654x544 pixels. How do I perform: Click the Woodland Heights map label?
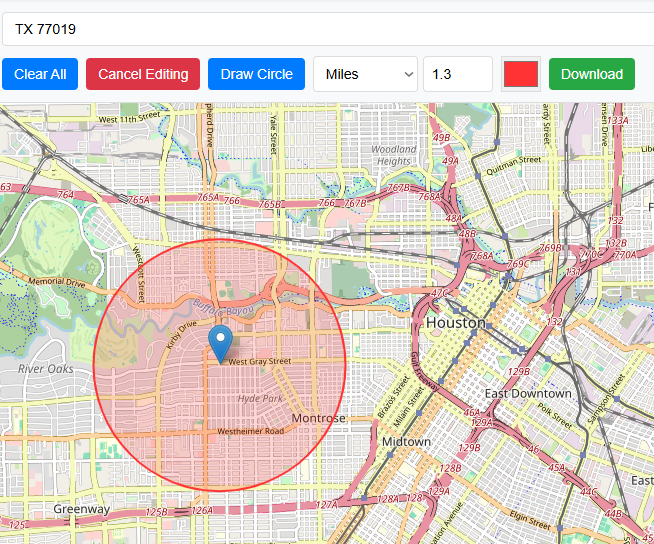click(394, 155)
